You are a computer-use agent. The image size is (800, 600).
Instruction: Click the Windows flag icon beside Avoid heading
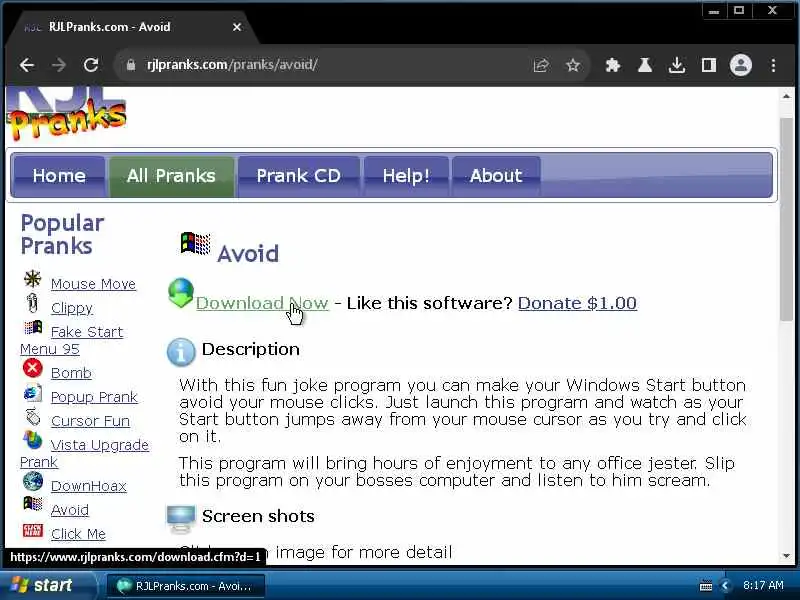pyautogui.click(x=195, y=243)
